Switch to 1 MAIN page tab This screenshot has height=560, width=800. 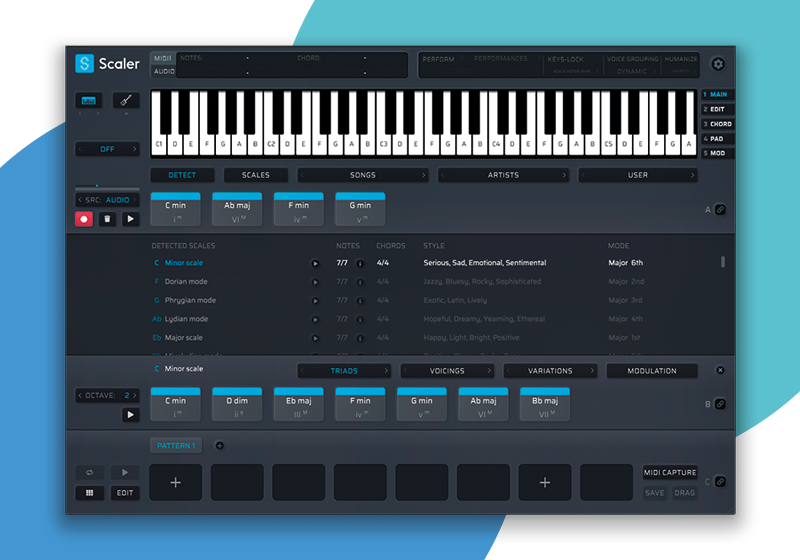coord(717,94)
